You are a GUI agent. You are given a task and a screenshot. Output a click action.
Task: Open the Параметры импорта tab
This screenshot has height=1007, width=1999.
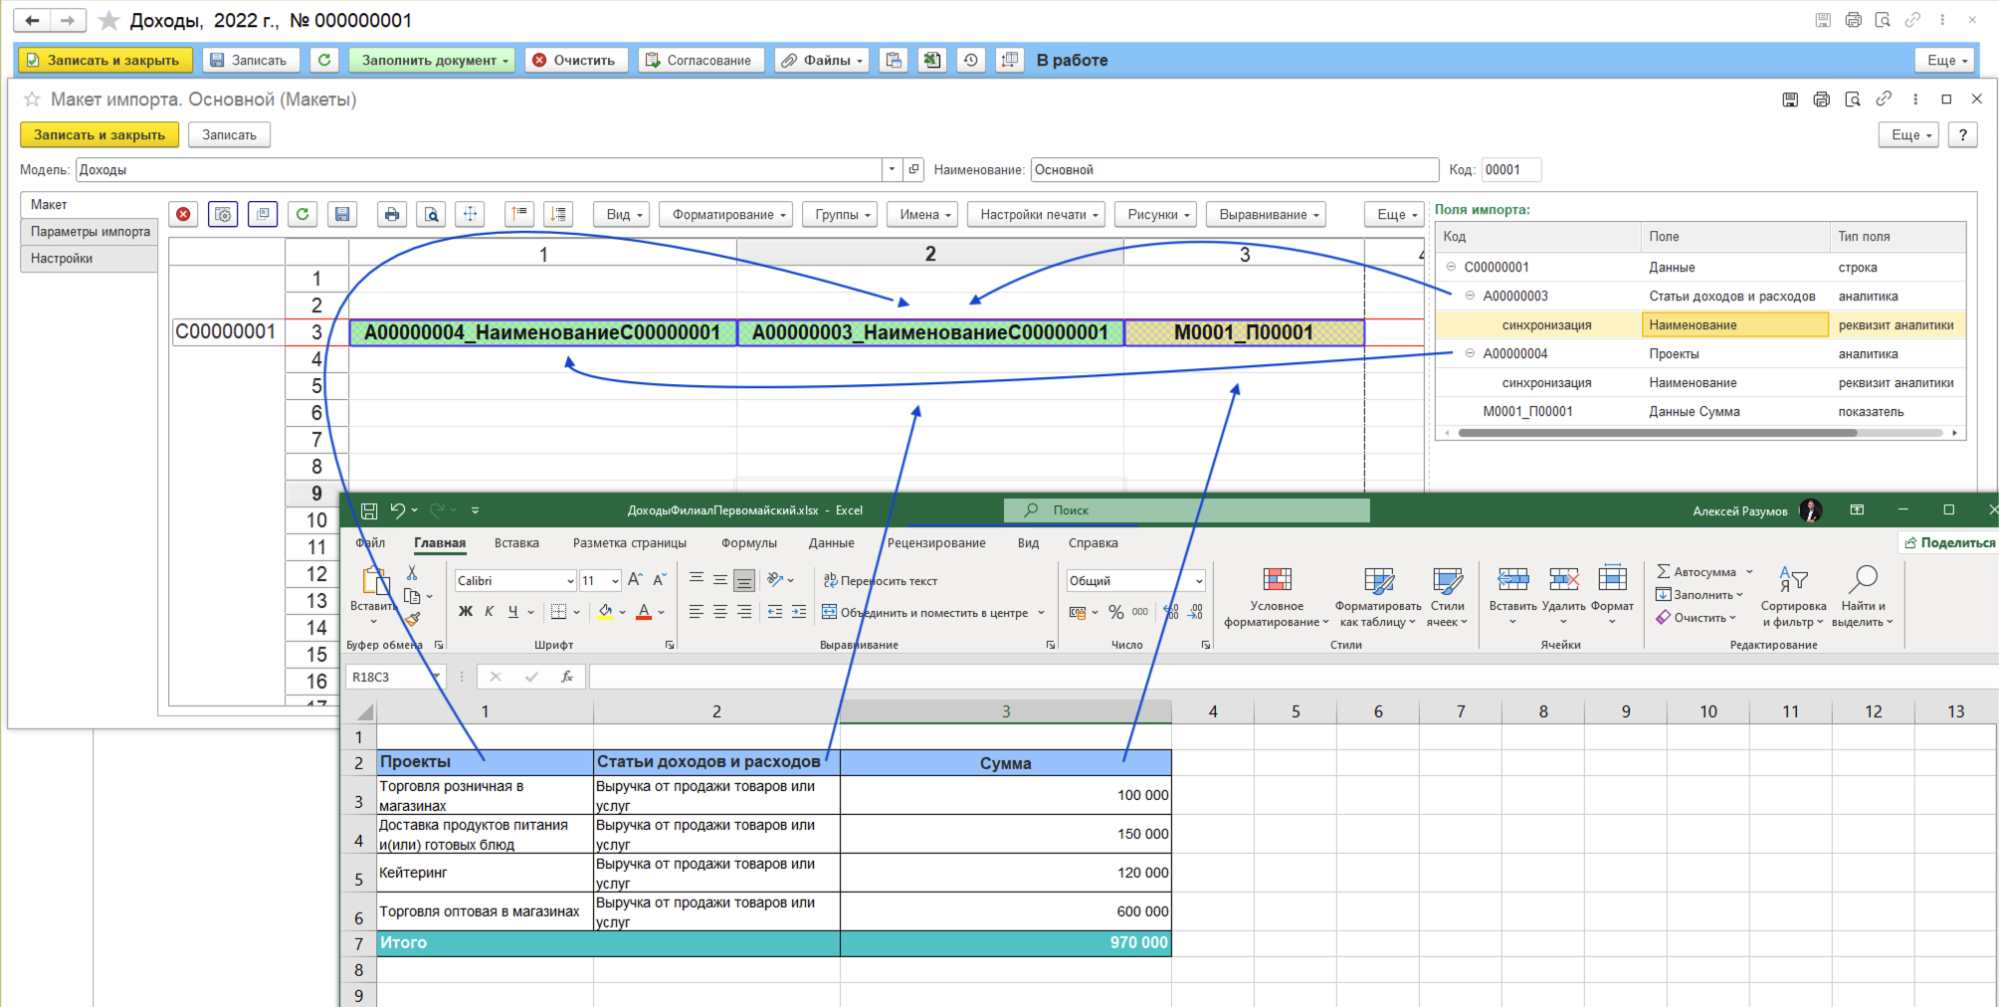(90, 231)
